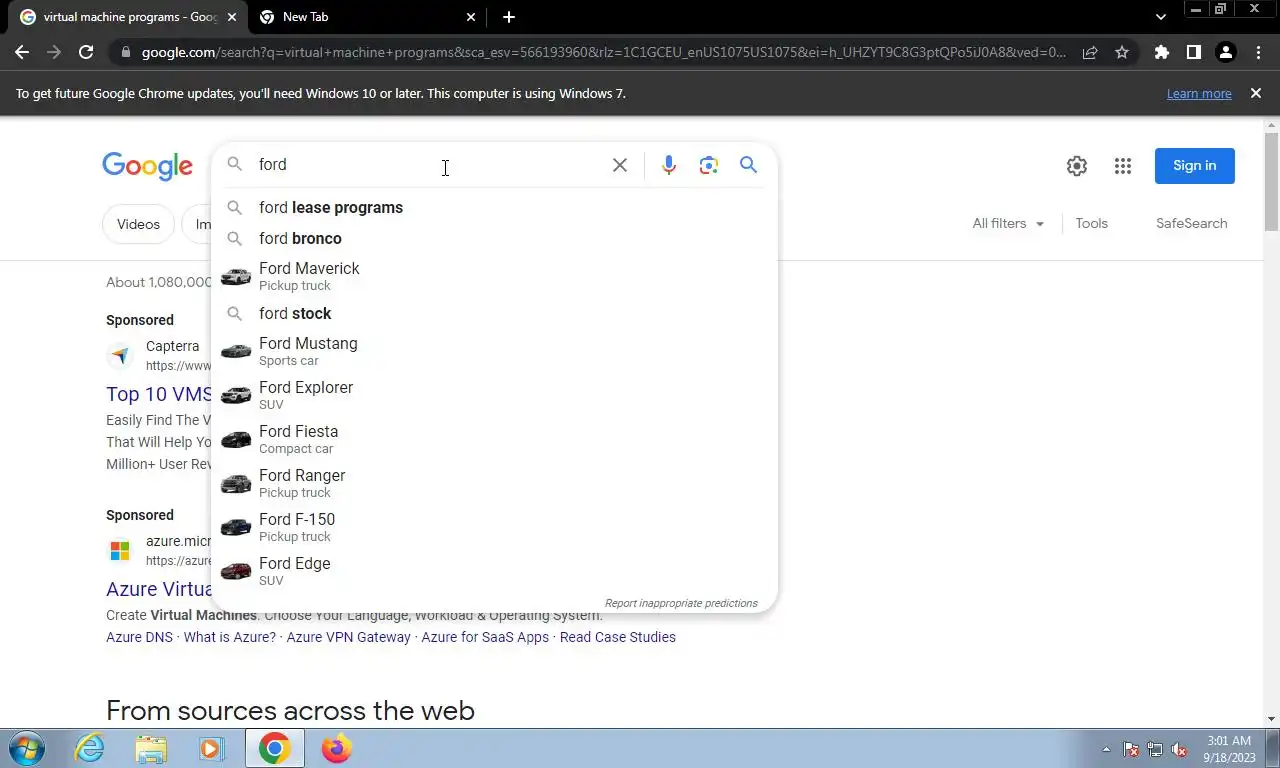The width and height of the screenshot is (1280, 768).
Task: Open the taskbar clock and date
Action: pyautogui.click(x=1229, y=749)
